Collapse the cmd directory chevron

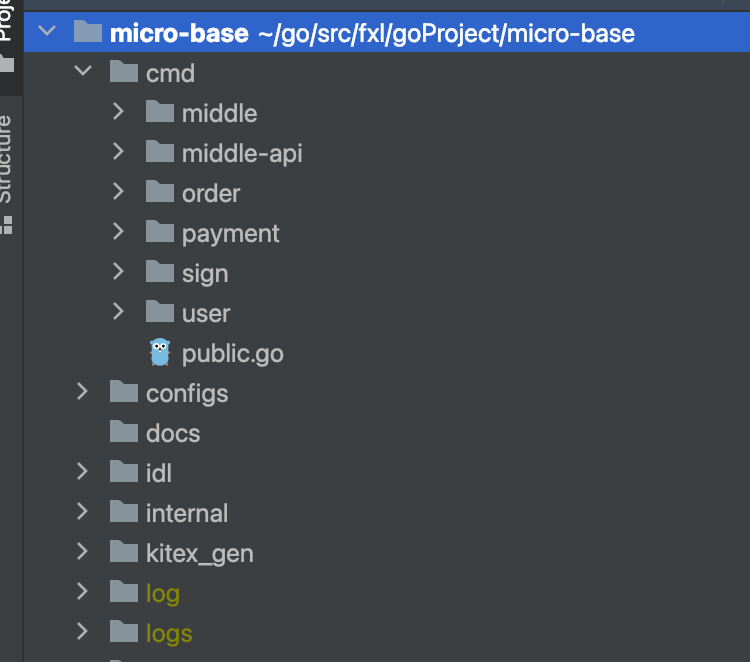tap(82, 72)
